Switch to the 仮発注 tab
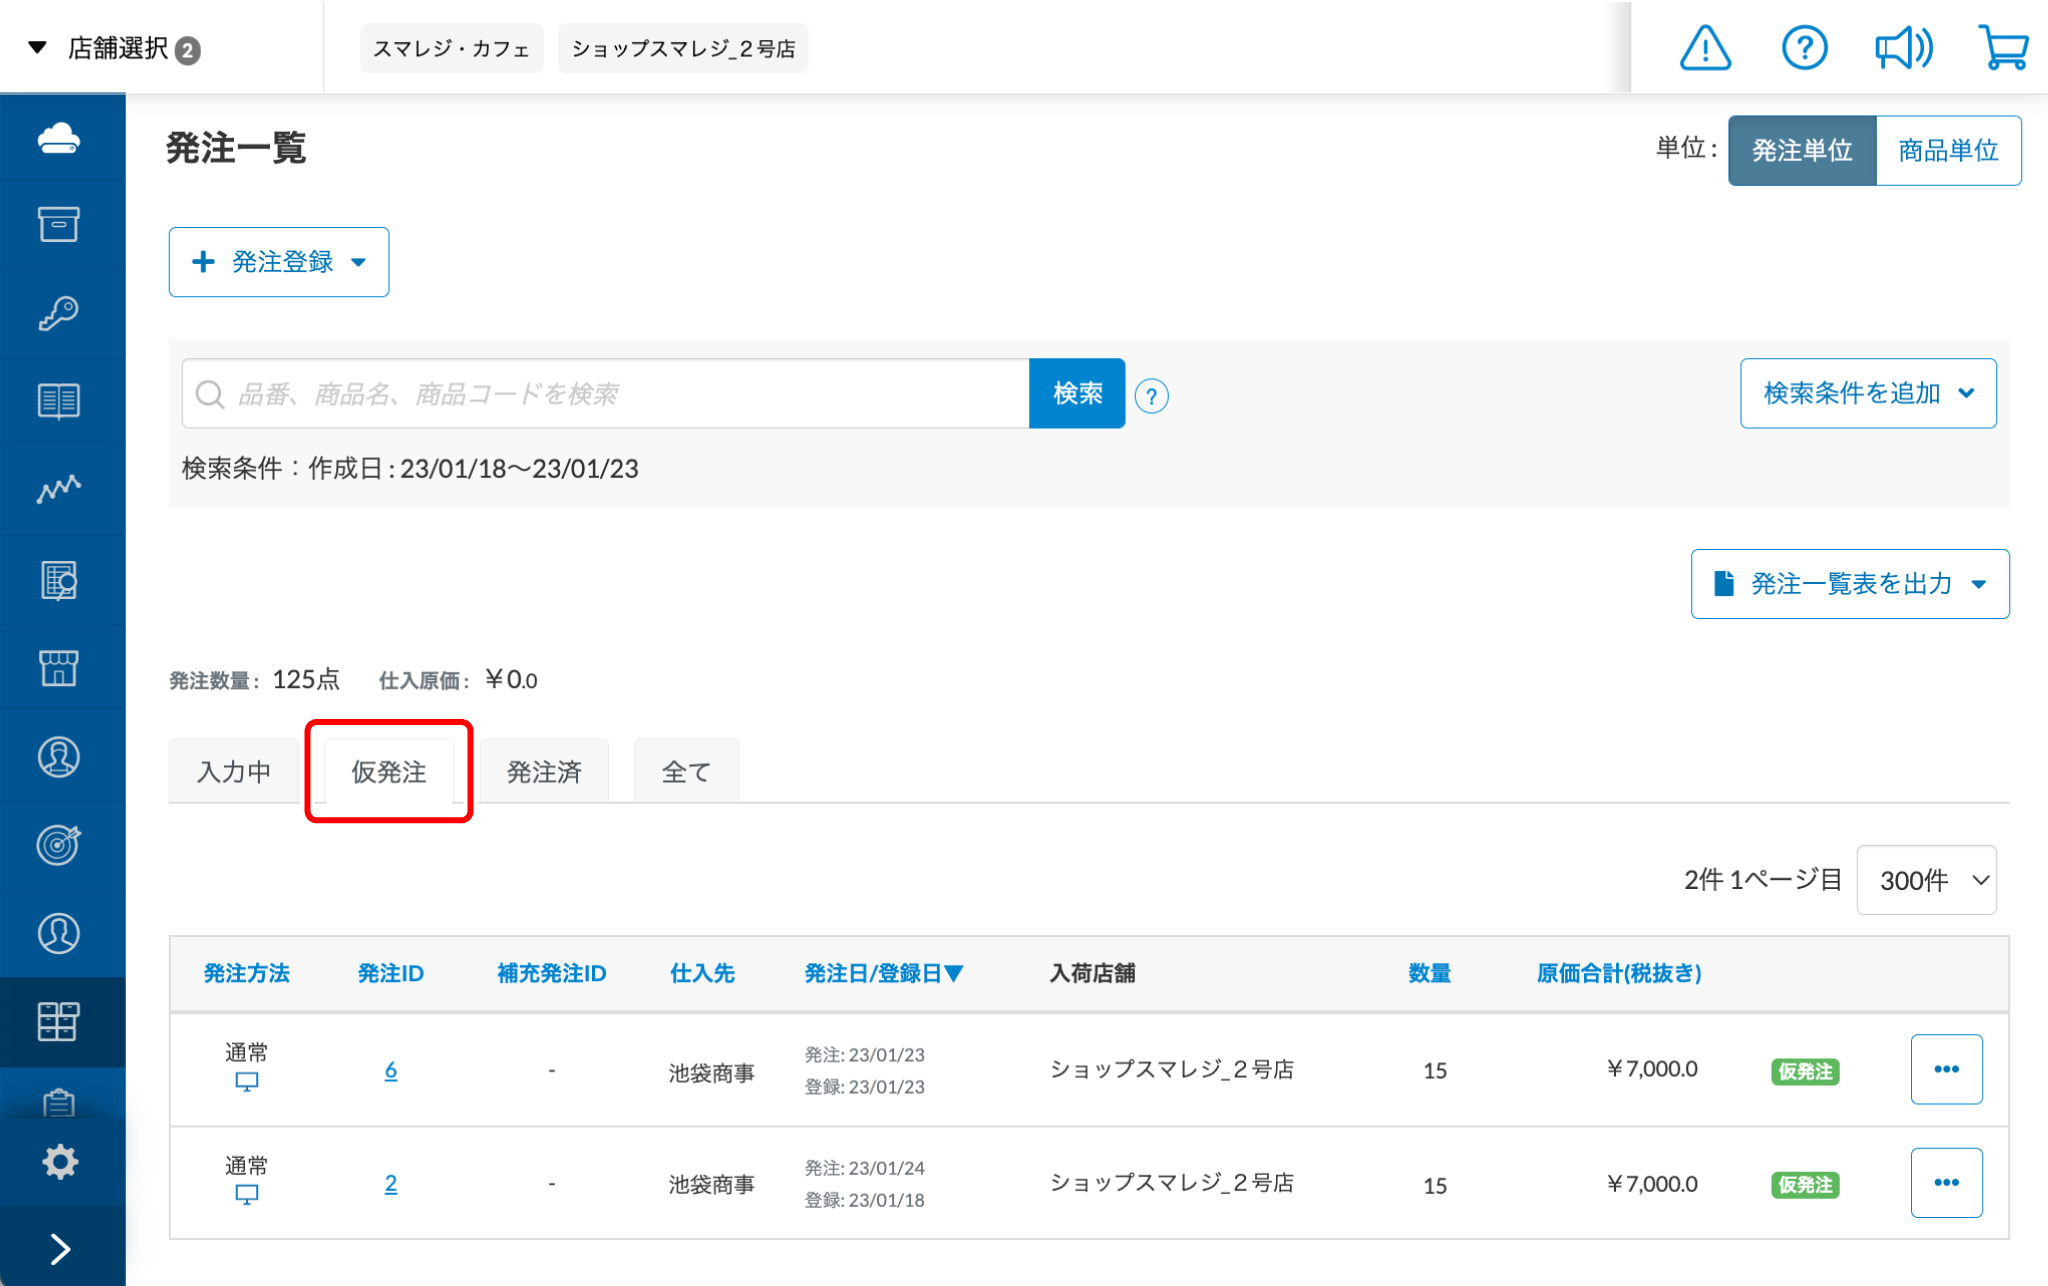 [389, 771]
